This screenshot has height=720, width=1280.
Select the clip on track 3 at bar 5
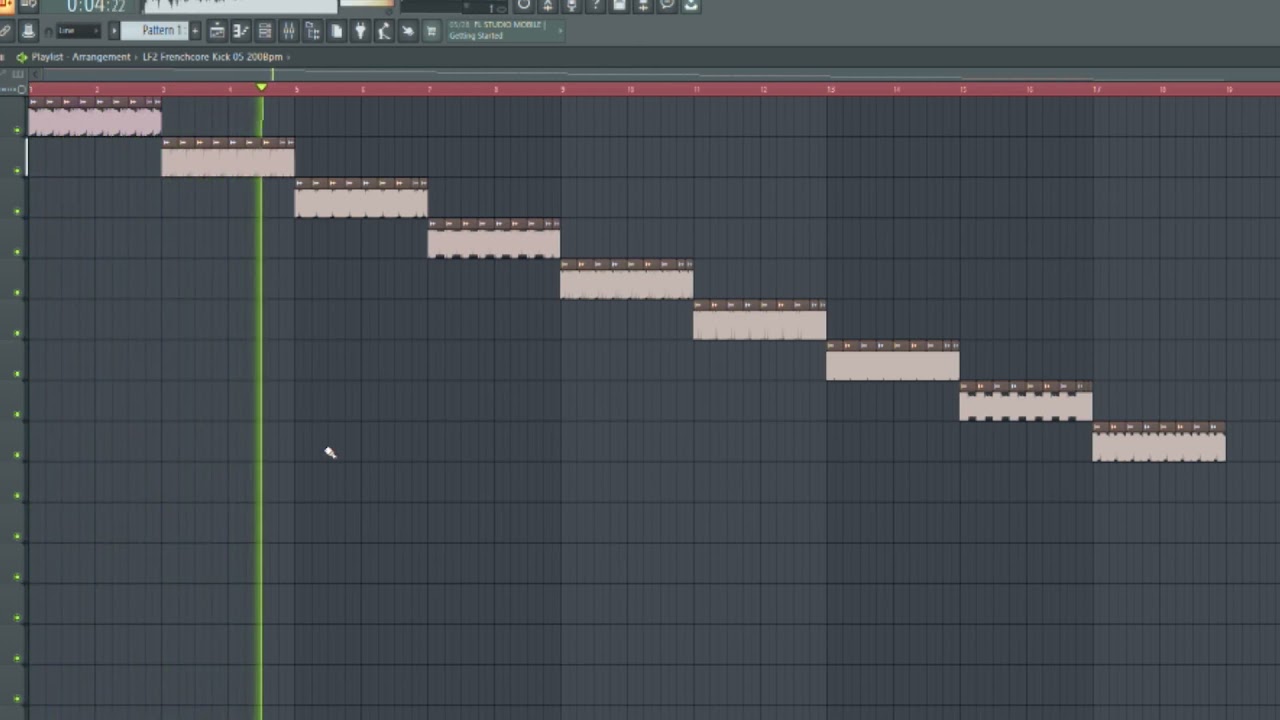361,198
